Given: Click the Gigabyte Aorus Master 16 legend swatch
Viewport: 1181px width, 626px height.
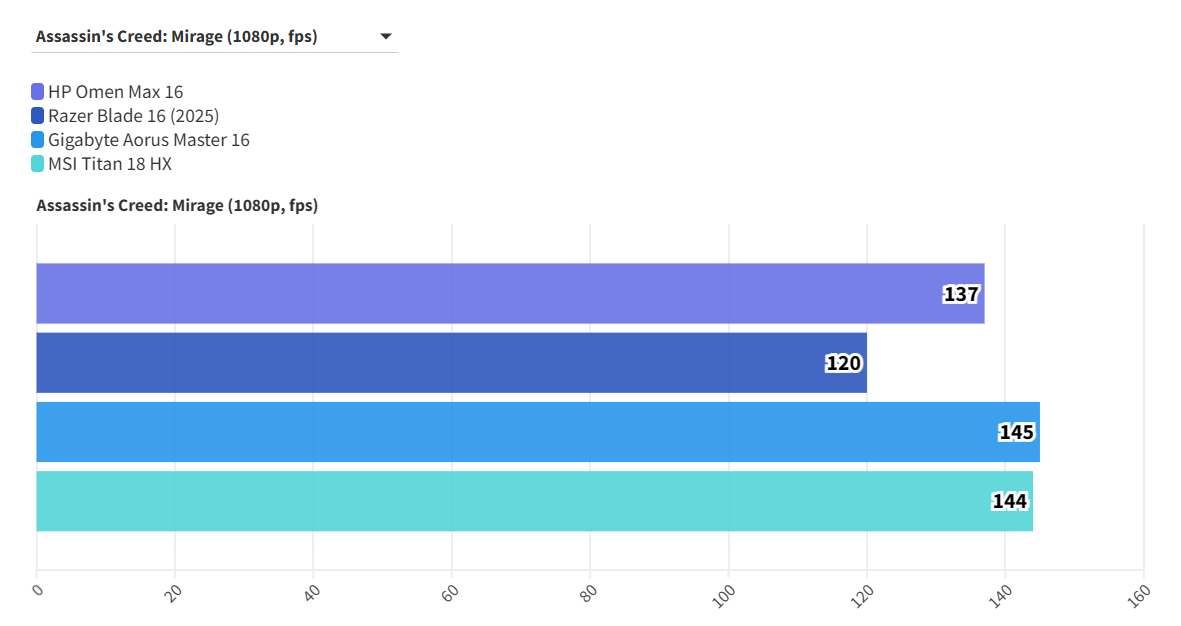Looking at the screenshot, I should click(x=38, y=140).
